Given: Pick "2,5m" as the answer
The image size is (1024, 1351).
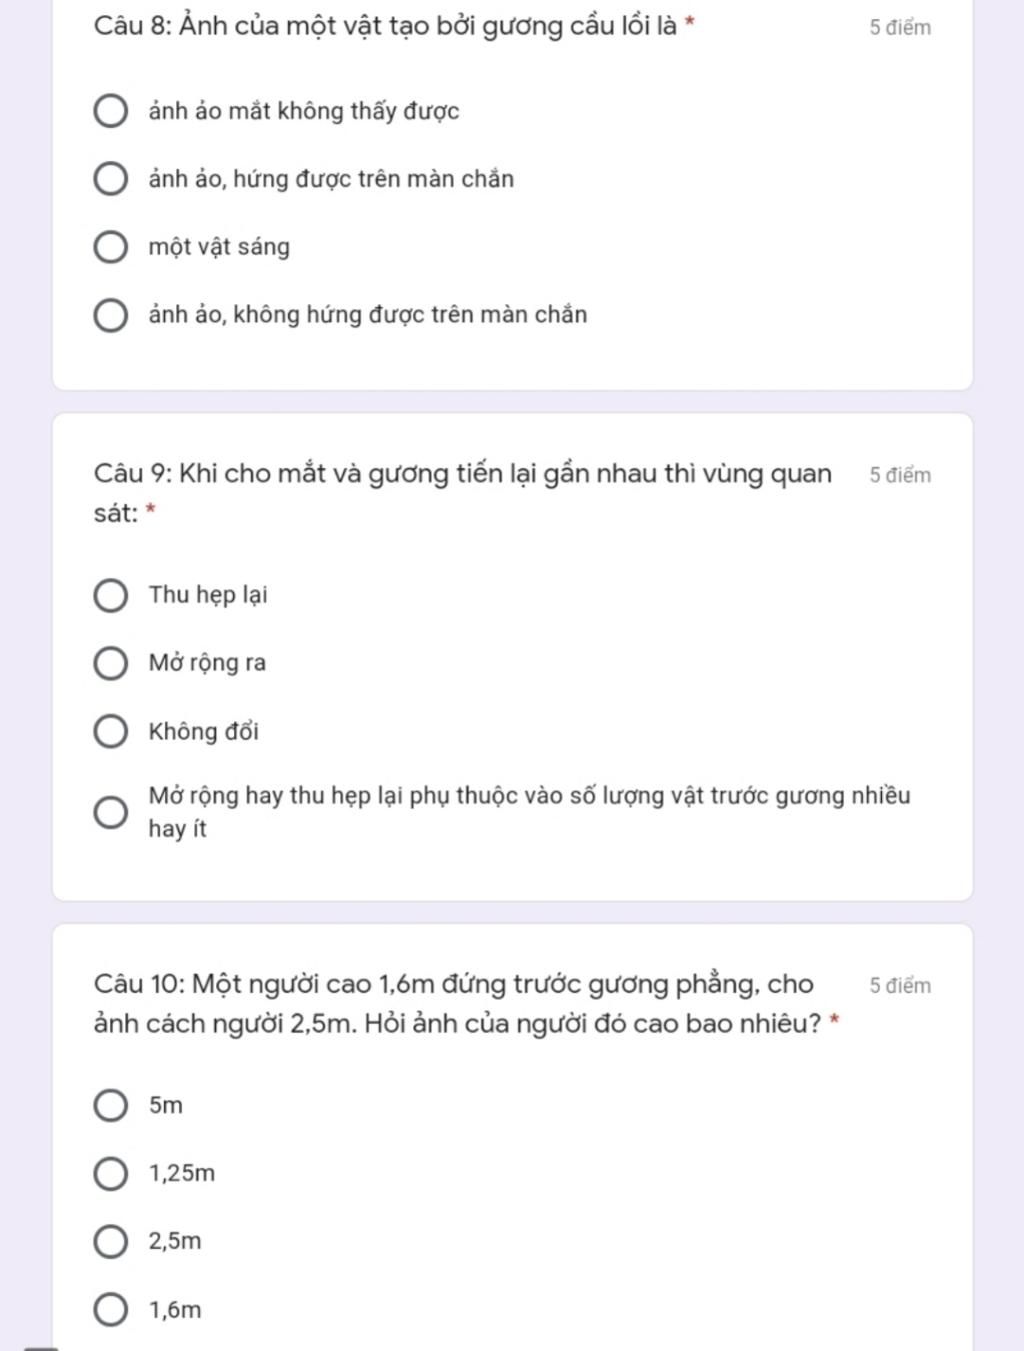Looking at the screenshot, I should point(110,1241).
